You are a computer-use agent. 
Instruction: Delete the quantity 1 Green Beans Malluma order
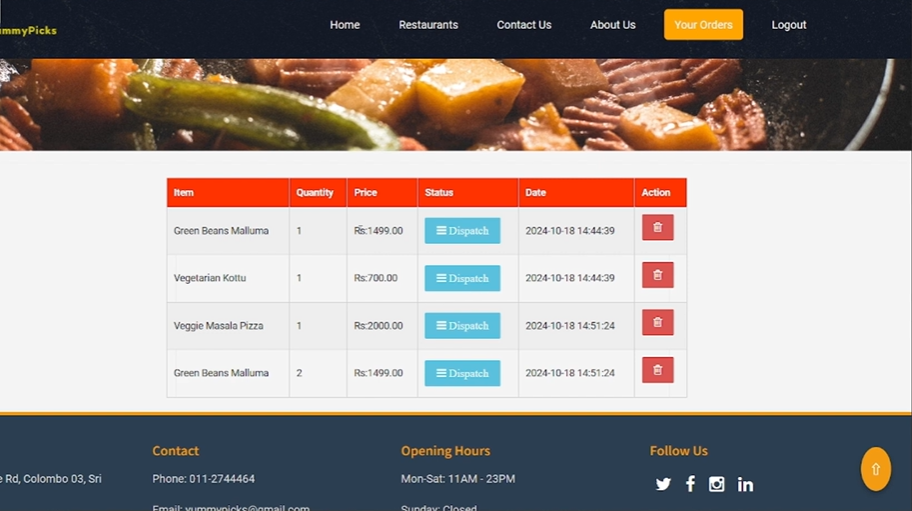(658, 227)
